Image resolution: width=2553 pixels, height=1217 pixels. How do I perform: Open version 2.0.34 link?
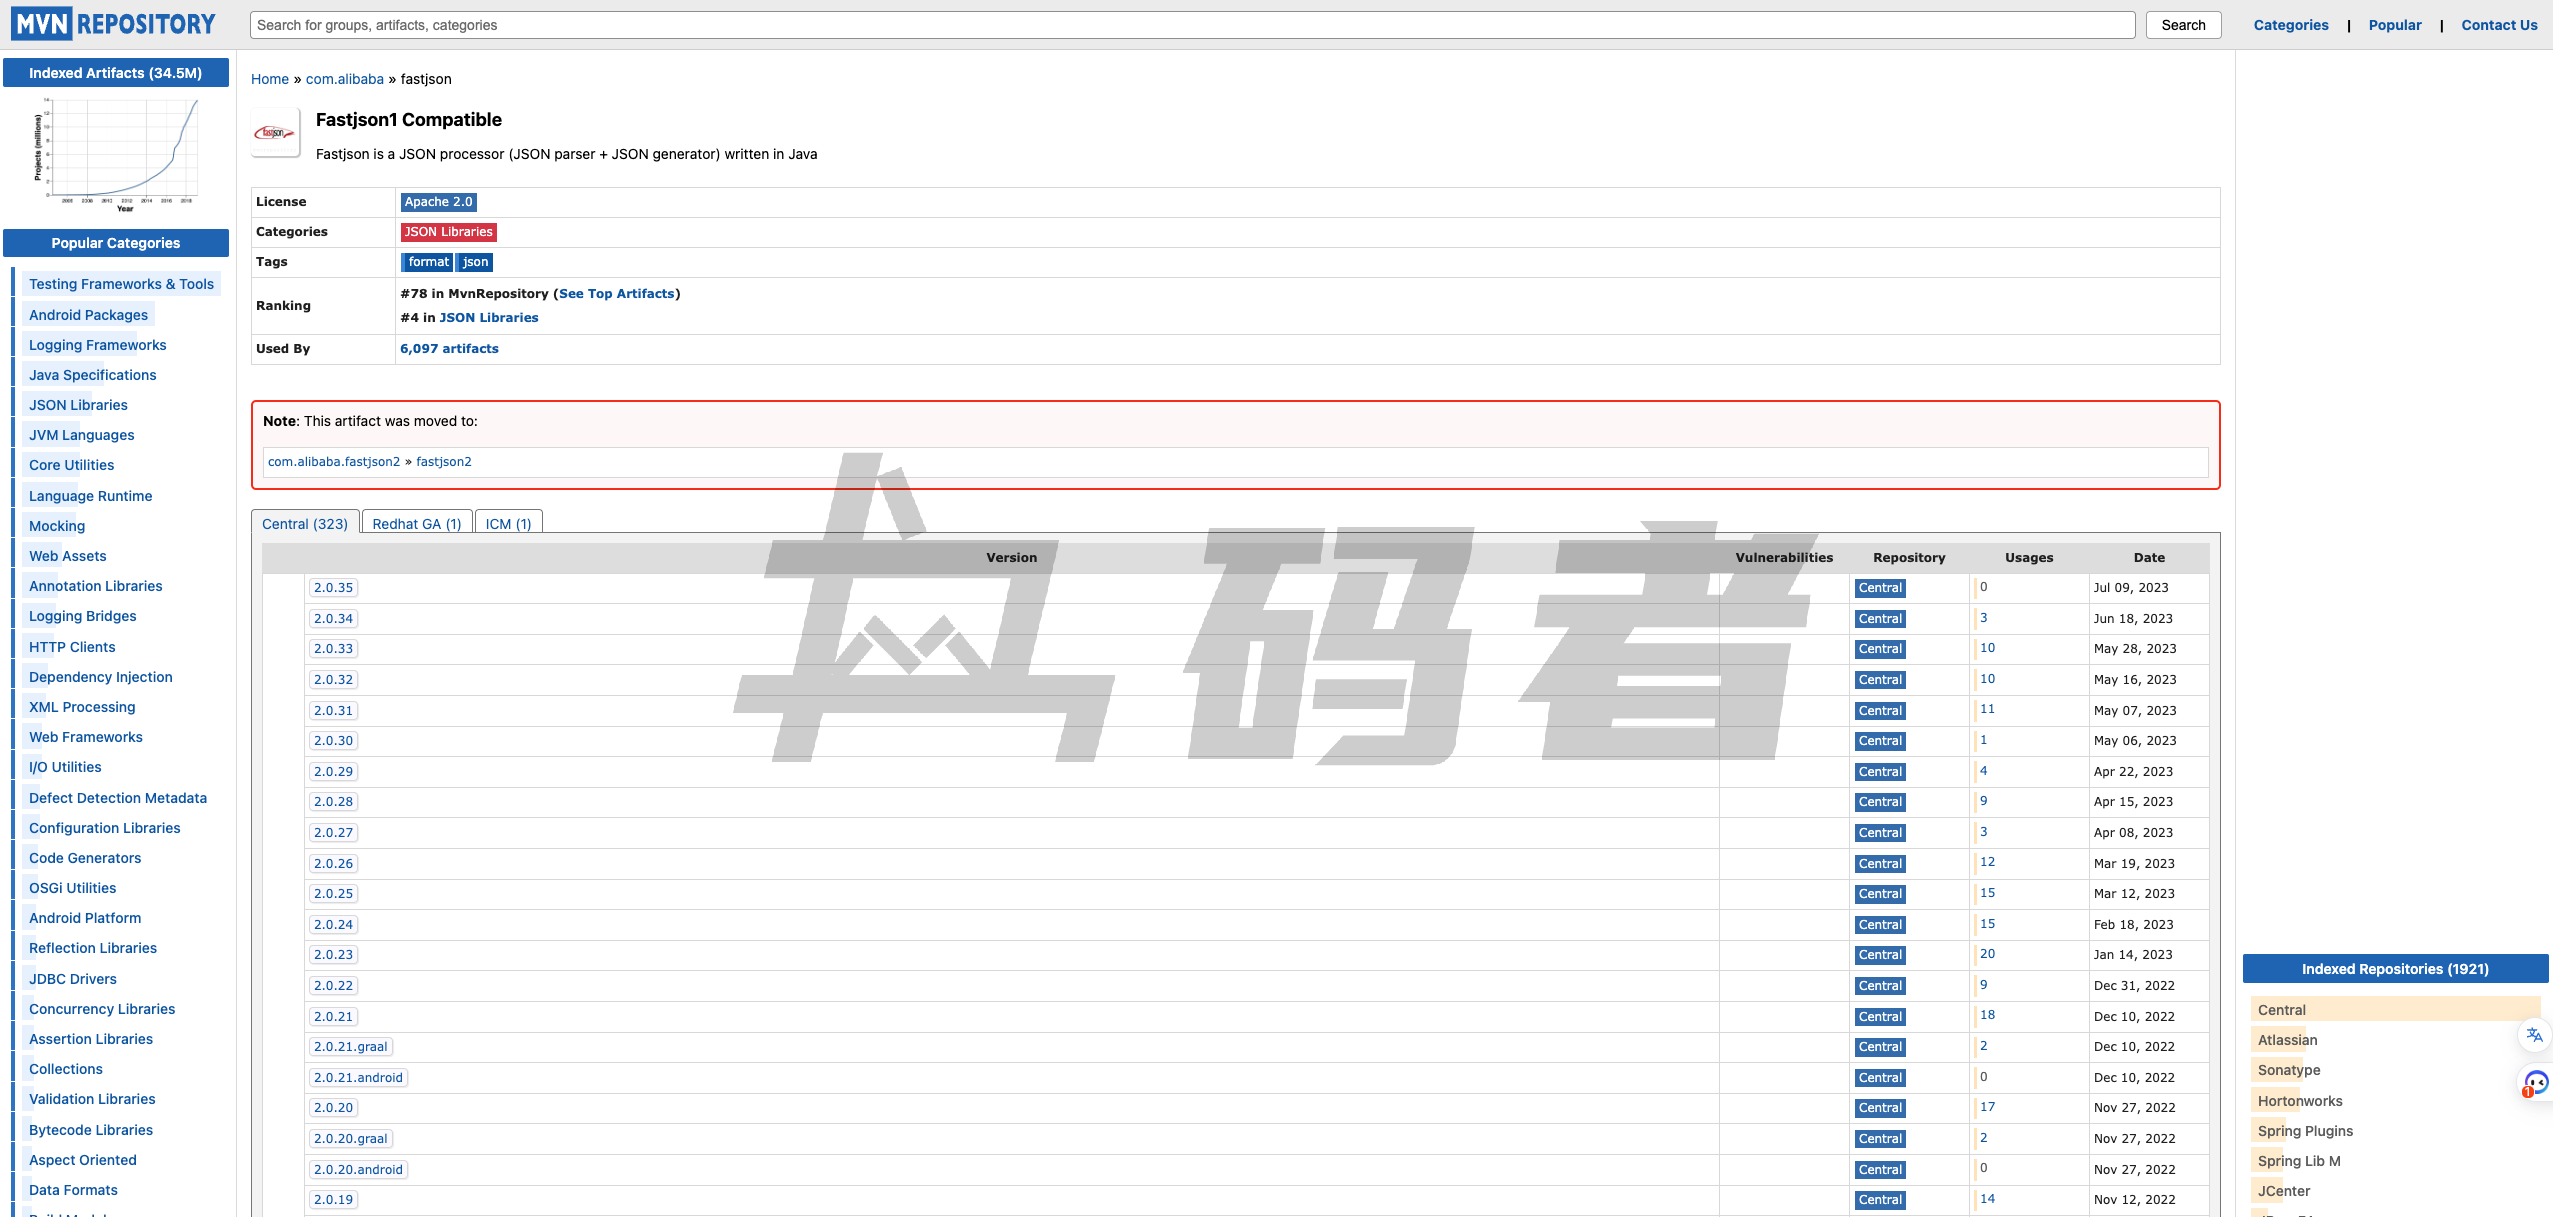pyautogui.click(x=333, y=619)
